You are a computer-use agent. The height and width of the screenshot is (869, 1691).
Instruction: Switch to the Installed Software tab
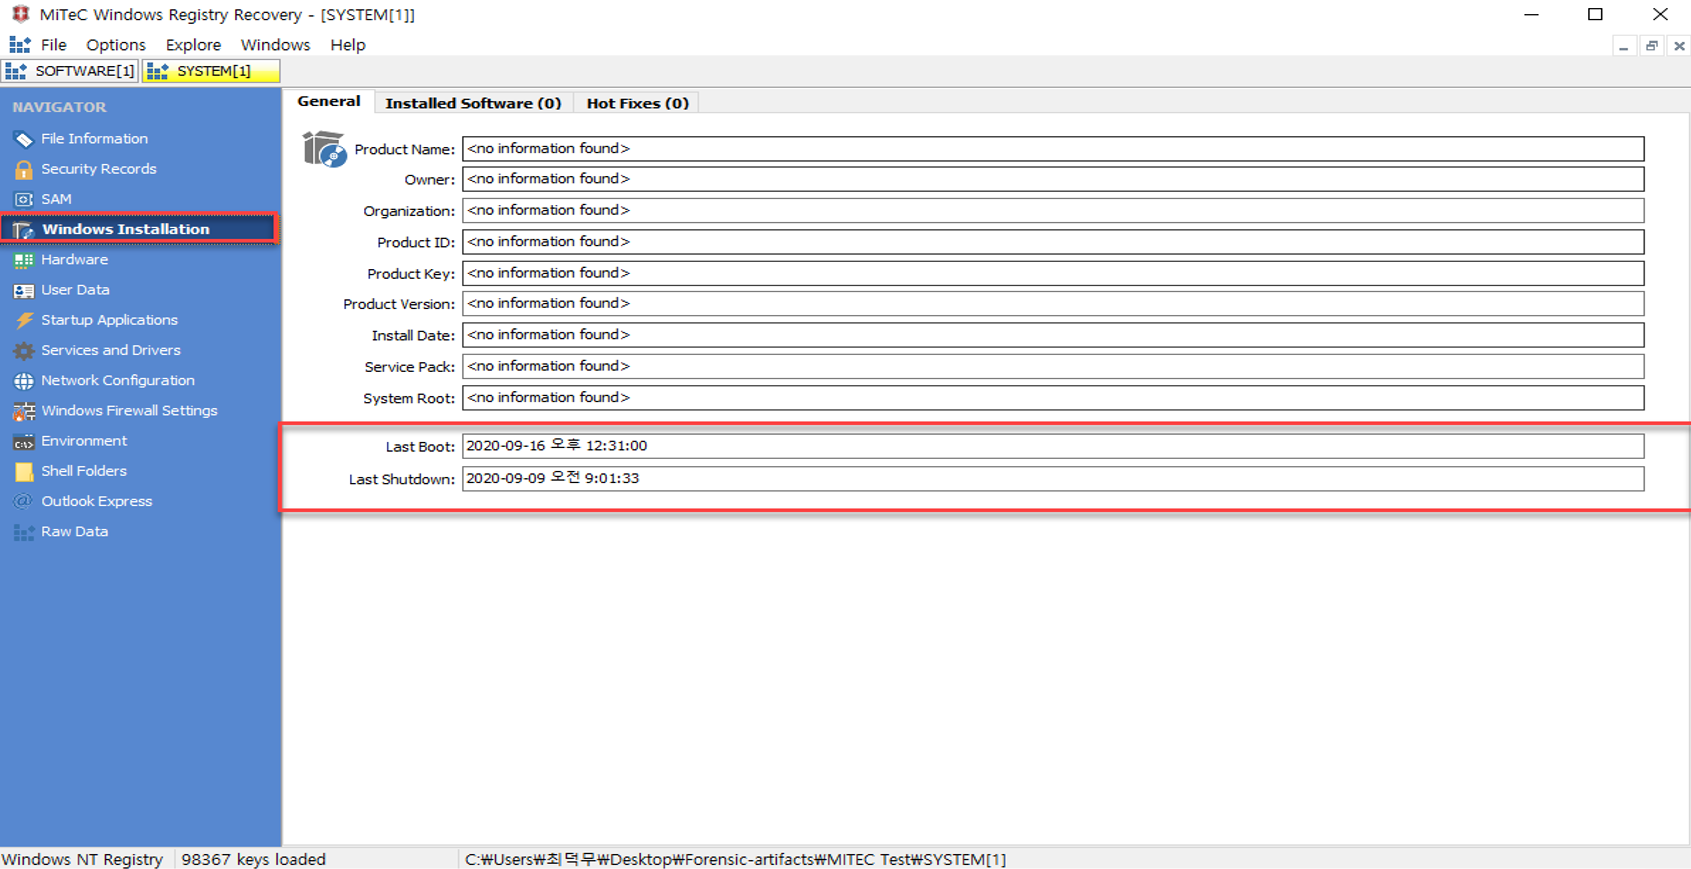[x=473, y=103]
